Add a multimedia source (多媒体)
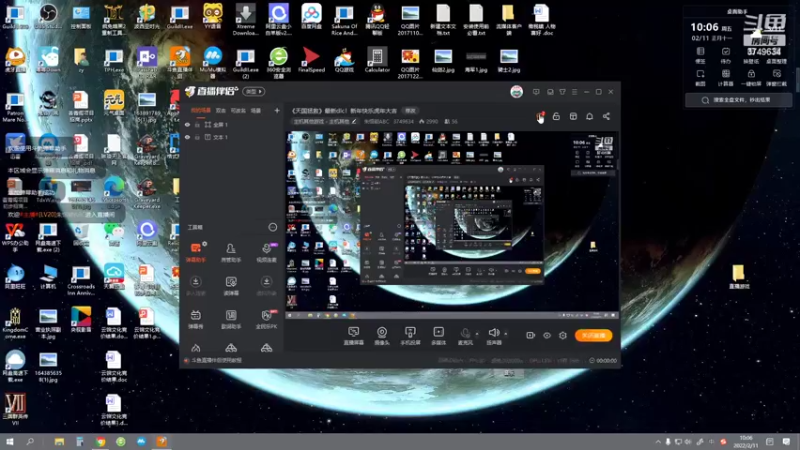800x450 pixels. pos(438,336)
